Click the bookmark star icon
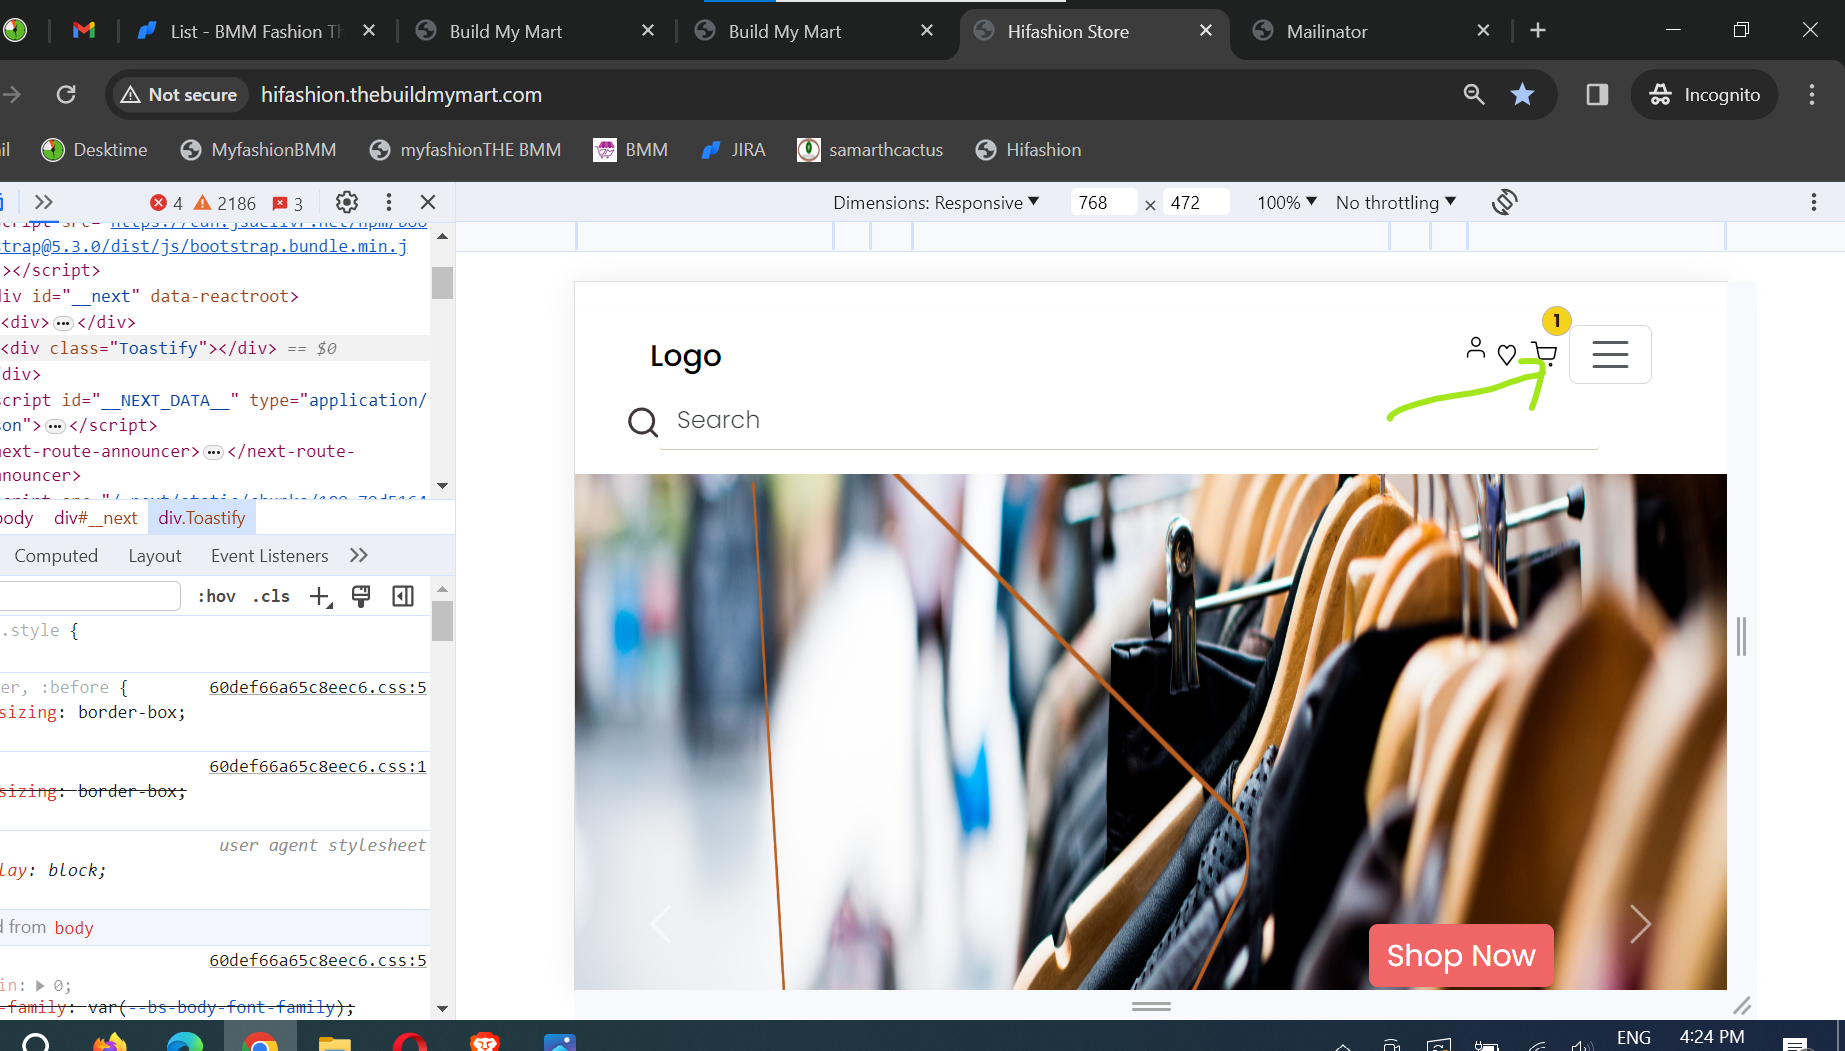Screen dimensions: 1845x1051 tap(1522, 95)
